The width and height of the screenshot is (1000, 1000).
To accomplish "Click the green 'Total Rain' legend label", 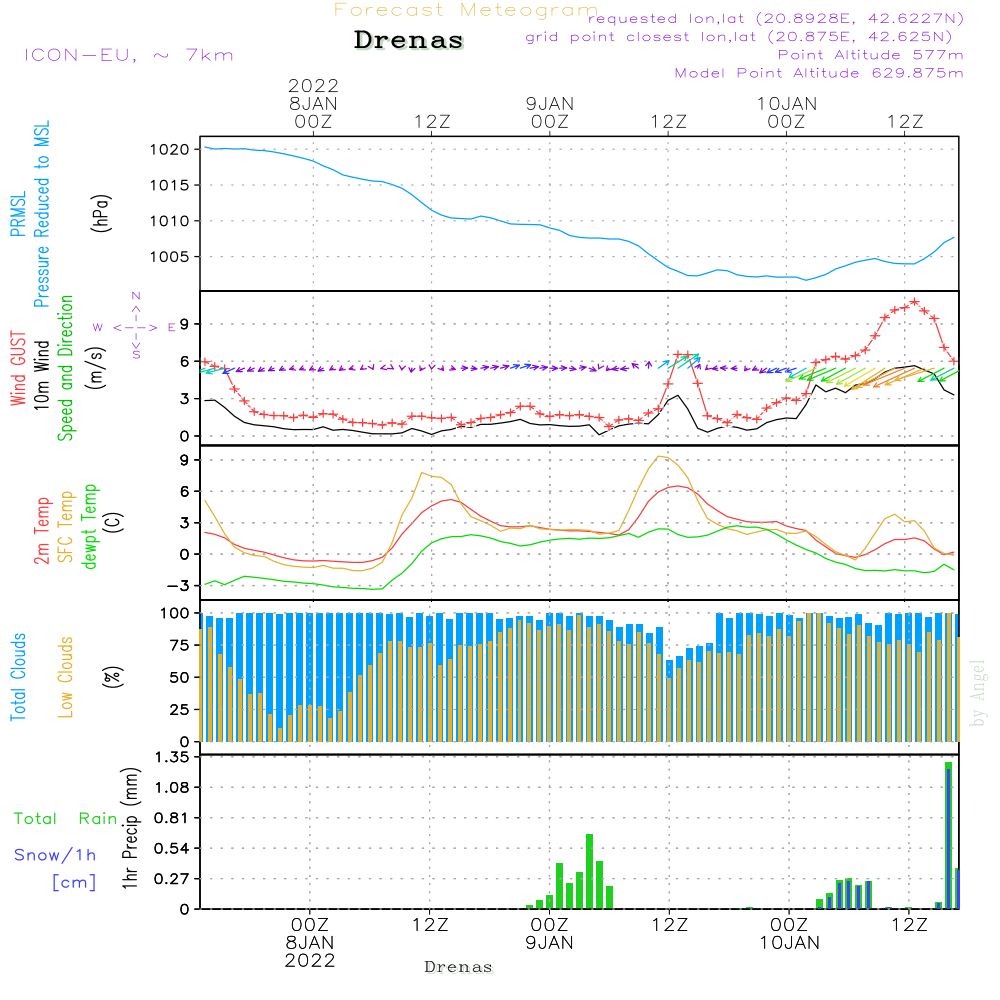I will [x=66, y=818].
